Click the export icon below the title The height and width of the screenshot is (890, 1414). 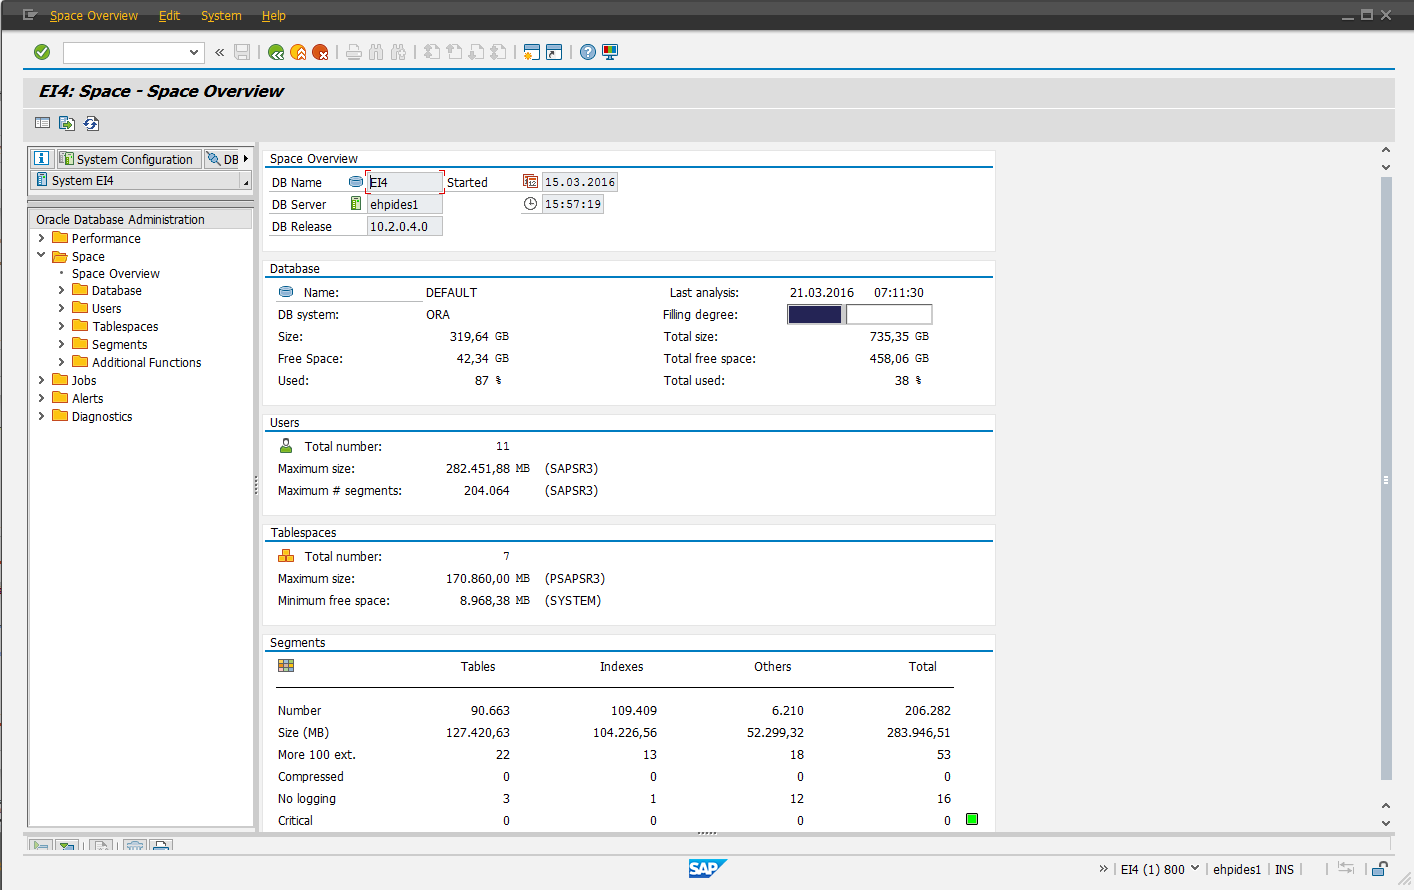coord(67,123)
